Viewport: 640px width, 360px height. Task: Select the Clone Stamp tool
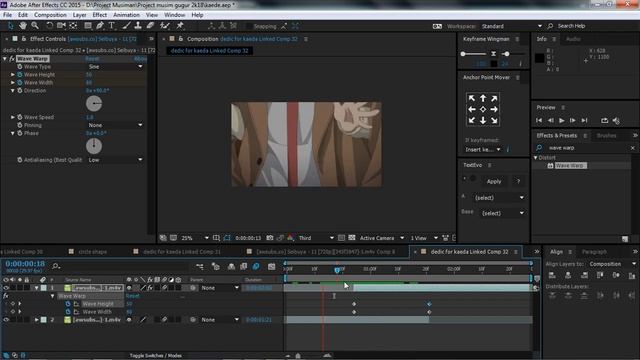click(x=138, y=26)
